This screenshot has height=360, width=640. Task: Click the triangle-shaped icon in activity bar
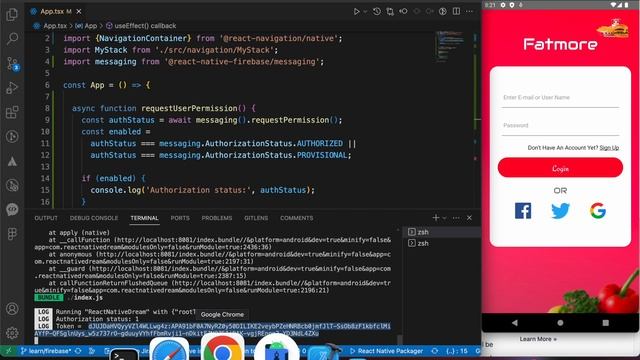(x=12, y=161)
